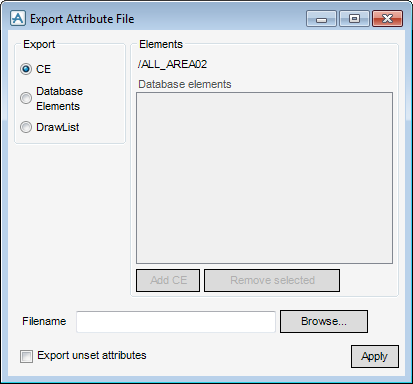Close the Export Attribute File dialog
Screen dimensions: 413x384
pyautogui.click(x=387, y=19)
